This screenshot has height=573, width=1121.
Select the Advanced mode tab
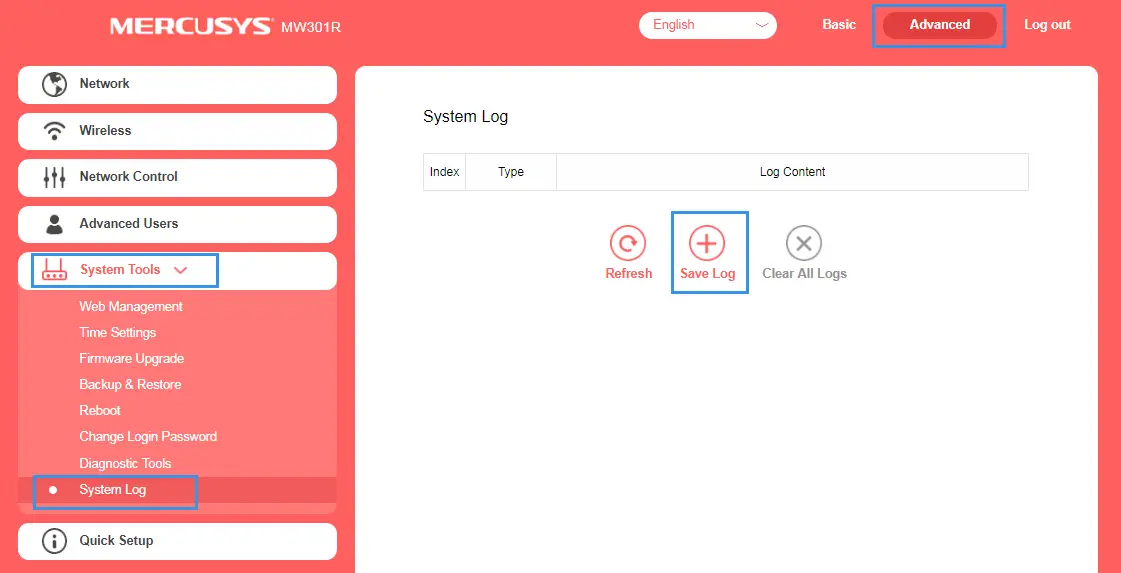[939, 25]
